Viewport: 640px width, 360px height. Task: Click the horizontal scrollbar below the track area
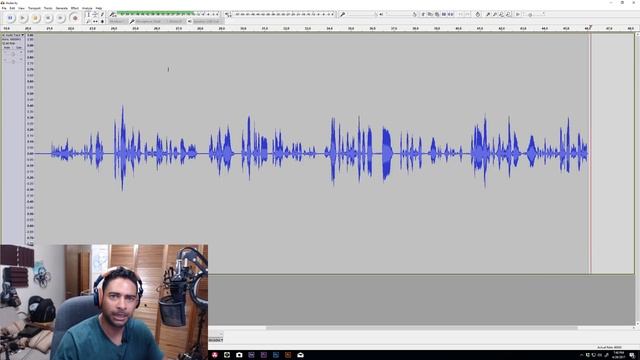point(422,327)
